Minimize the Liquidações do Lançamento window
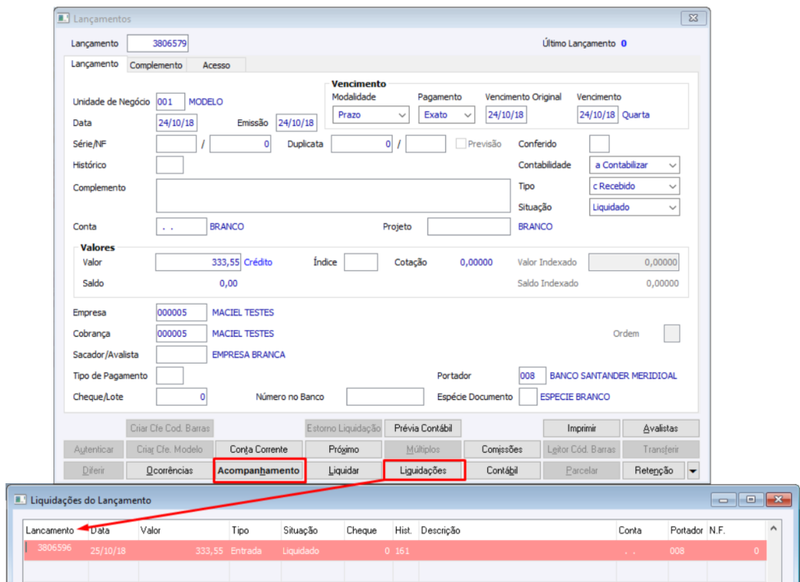This screenshot has width=800, height=582. point(723,499)
